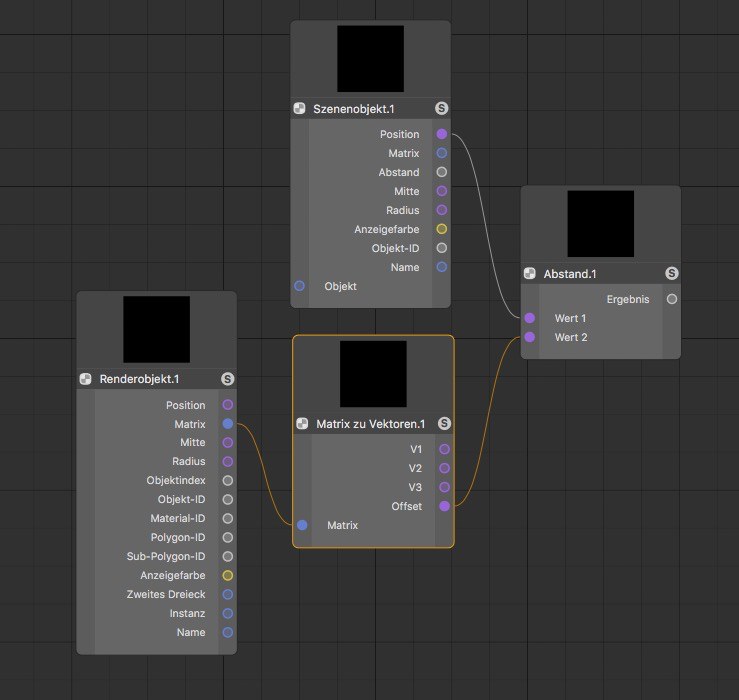
Task: Select the Abstand.1 preview thumbnail
Action: [600, 223]
